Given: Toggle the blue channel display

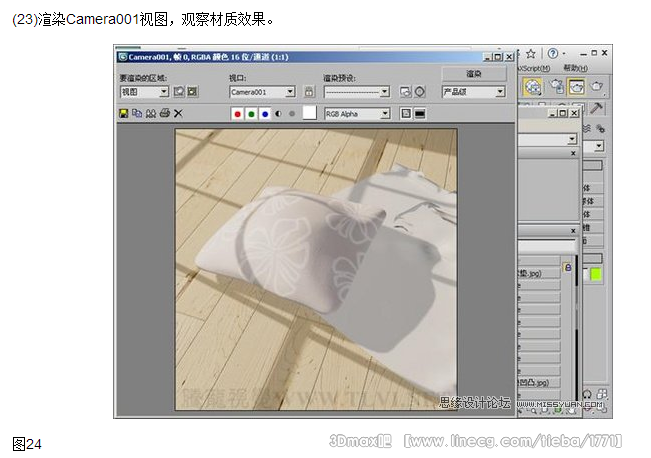Looking at the screenshot, I should point(265,114).
